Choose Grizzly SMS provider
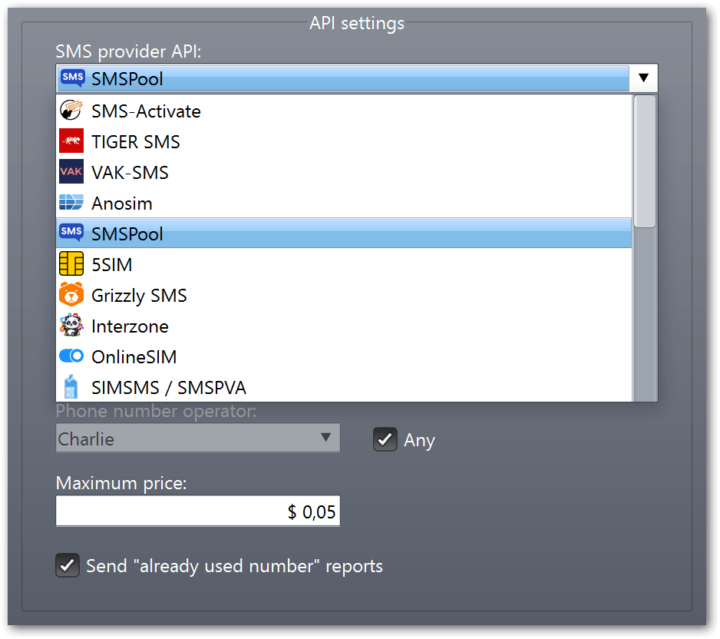 pyautogui.click(x=344, y=295)
